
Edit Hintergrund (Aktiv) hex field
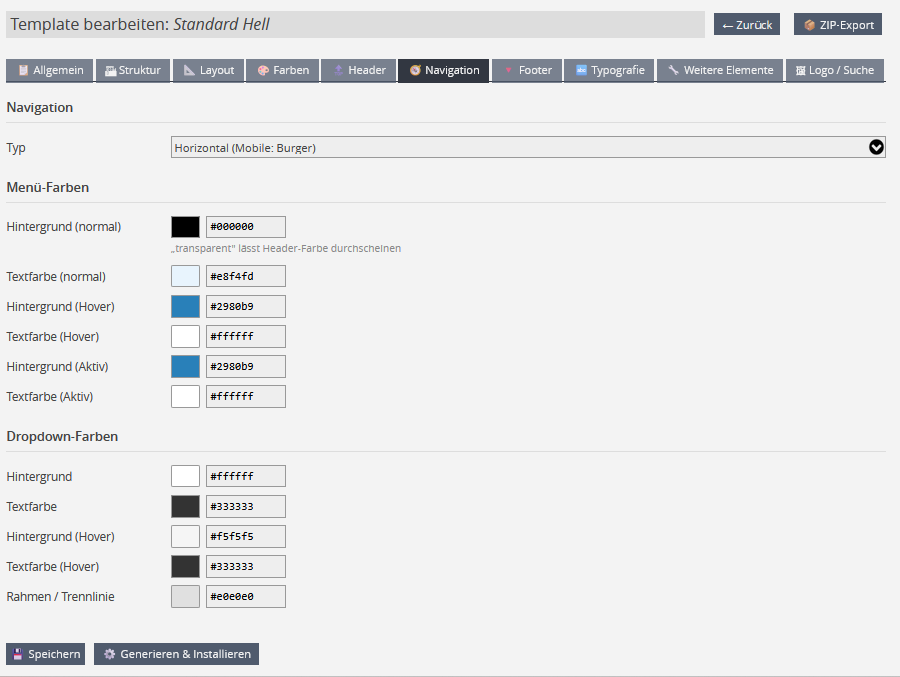tap(246, 366)
